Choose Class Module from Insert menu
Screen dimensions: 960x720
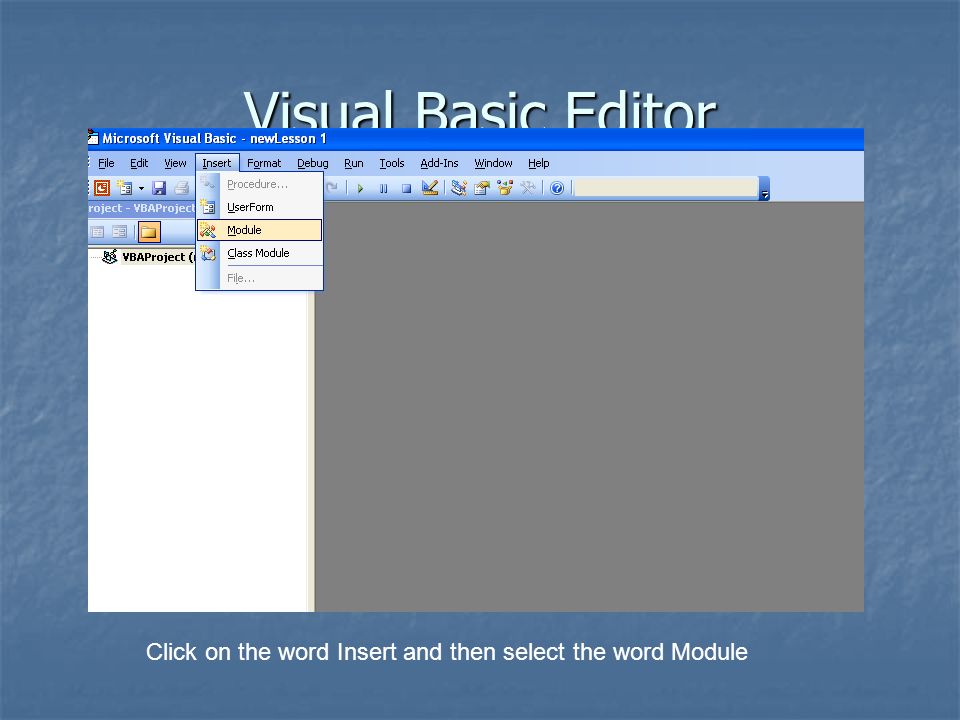coord(260,253)
